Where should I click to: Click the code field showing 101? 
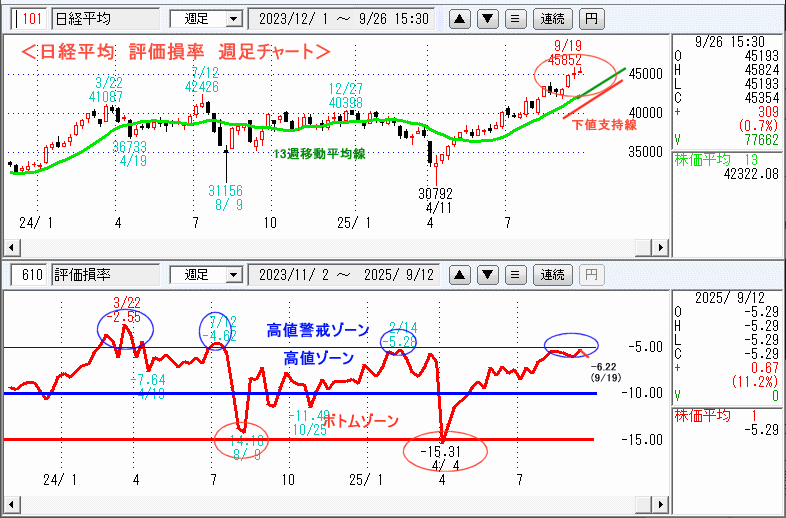[x=27, y=19]
